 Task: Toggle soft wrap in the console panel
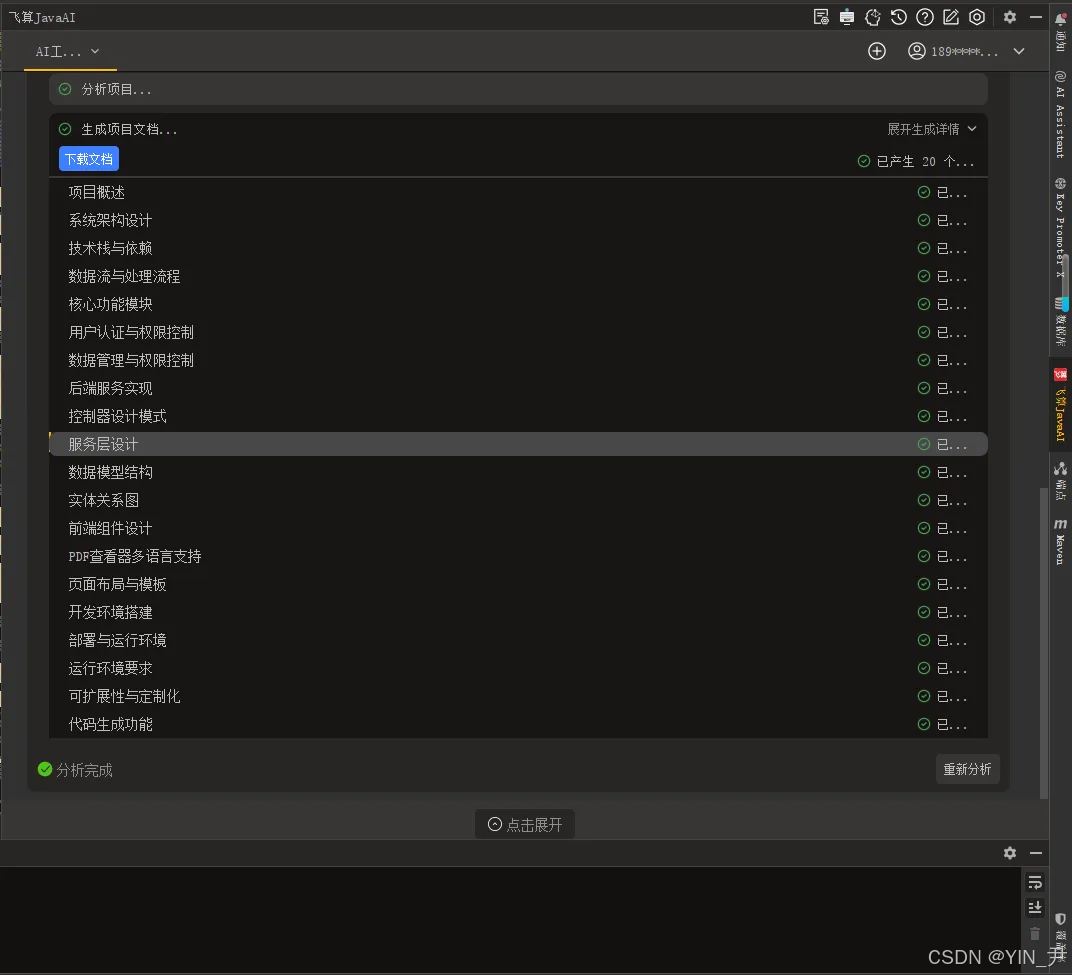pyautogui.click(x=1035, y=882)
